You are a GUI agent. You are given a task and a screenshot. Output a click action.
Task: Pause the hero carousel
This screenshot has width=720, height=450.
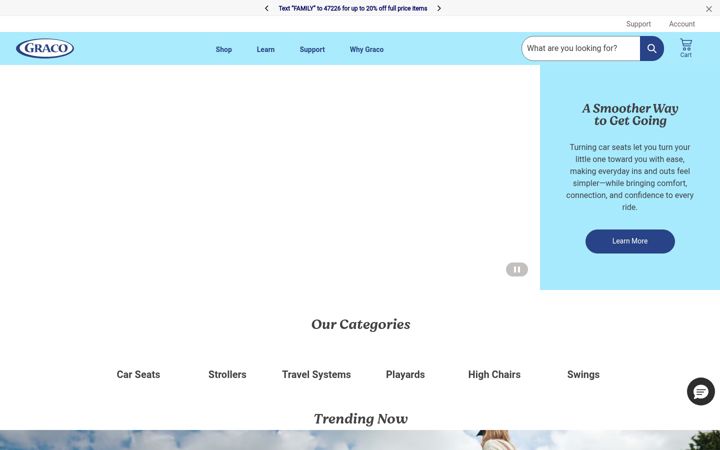(517, 270)
